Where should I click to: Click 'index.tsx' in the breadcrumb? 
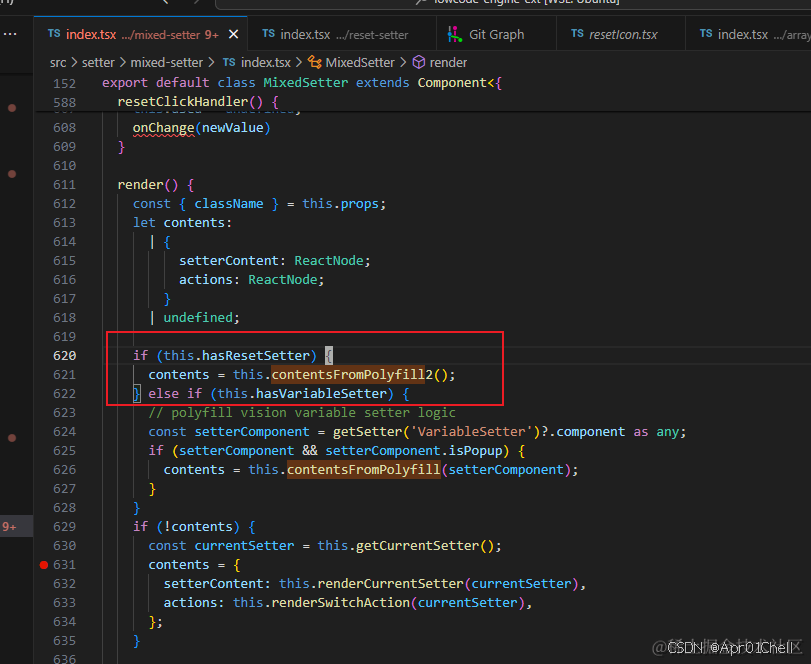tap(265, 63)
